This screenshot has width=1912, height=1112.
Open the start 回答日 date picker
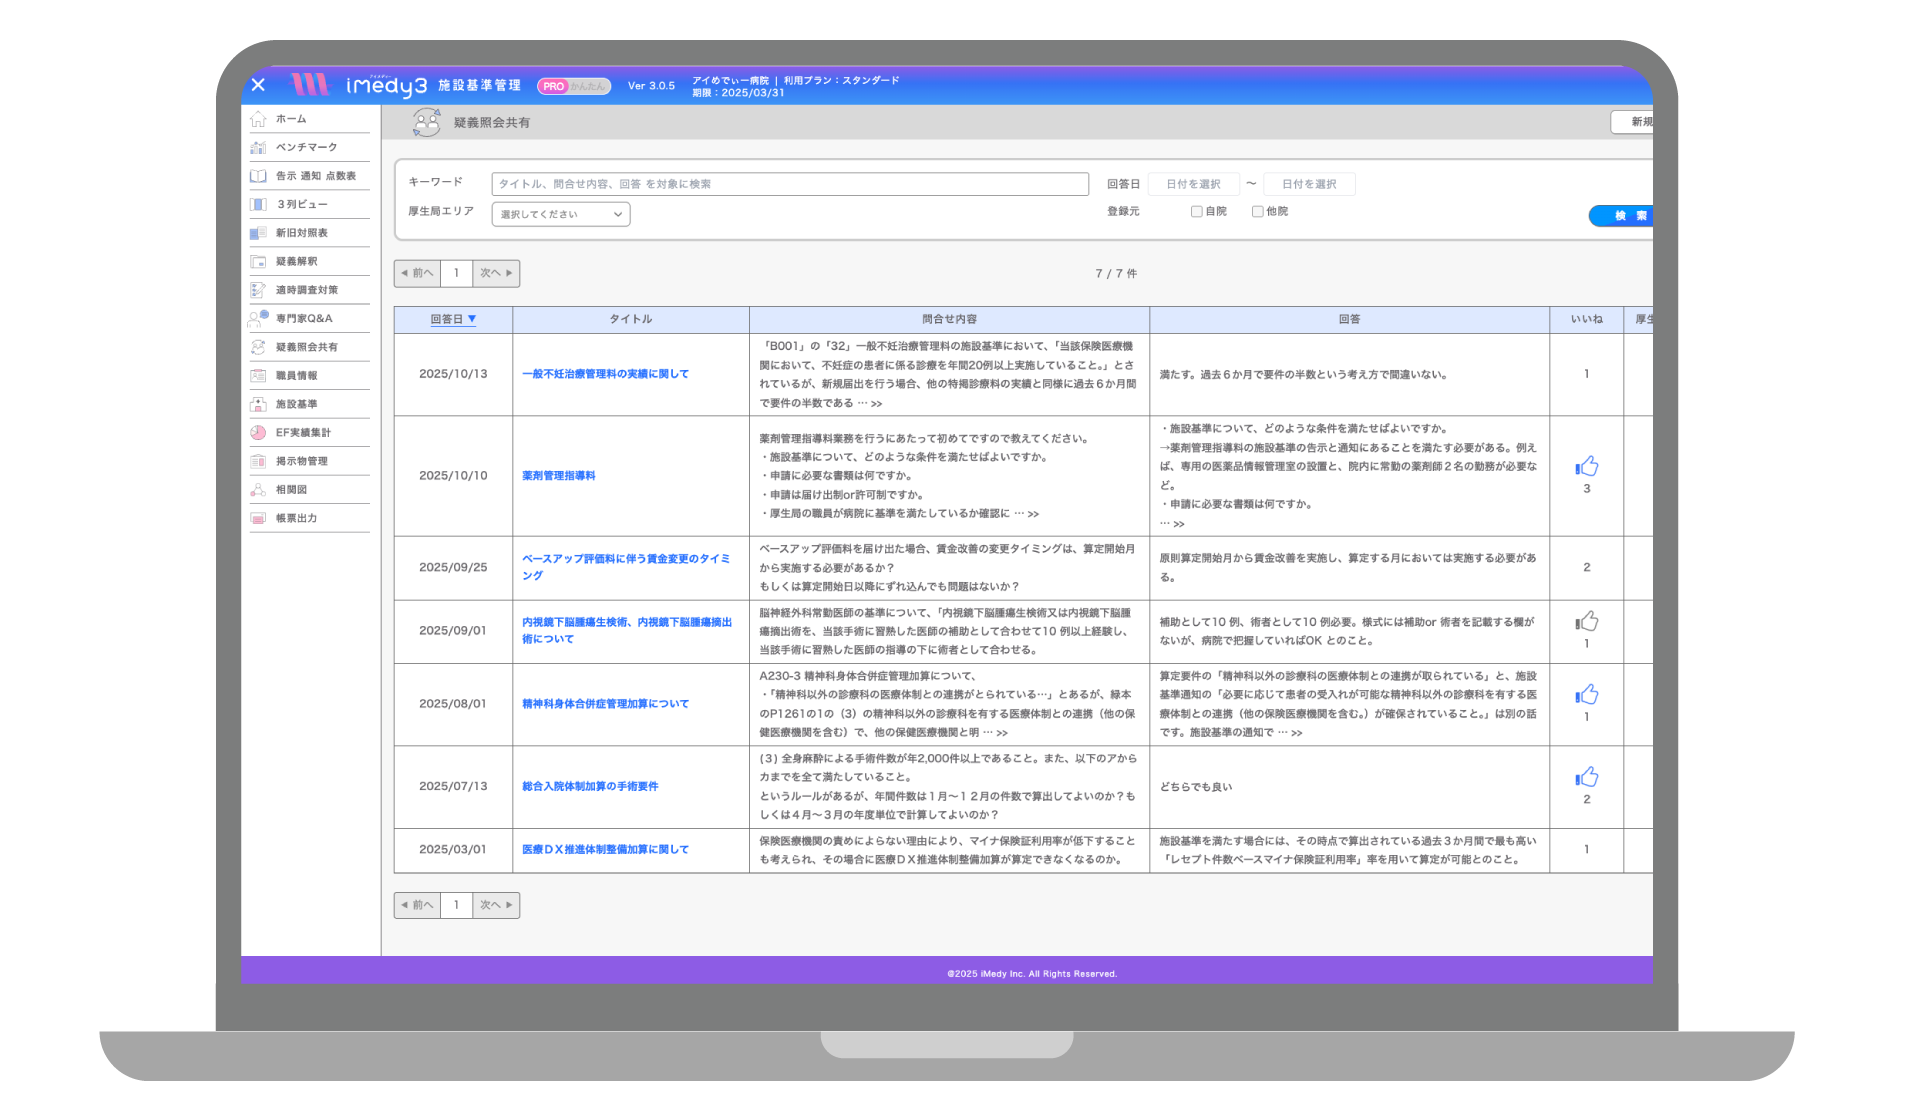(x=1193, y=184)
